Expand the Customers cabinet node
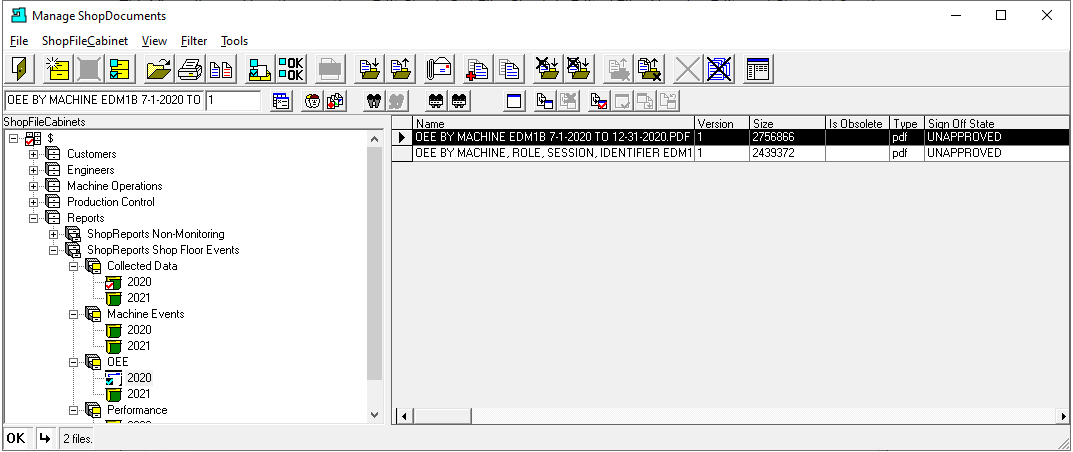The width and height of the screenshot is (1073, 452). click(34, 154)
